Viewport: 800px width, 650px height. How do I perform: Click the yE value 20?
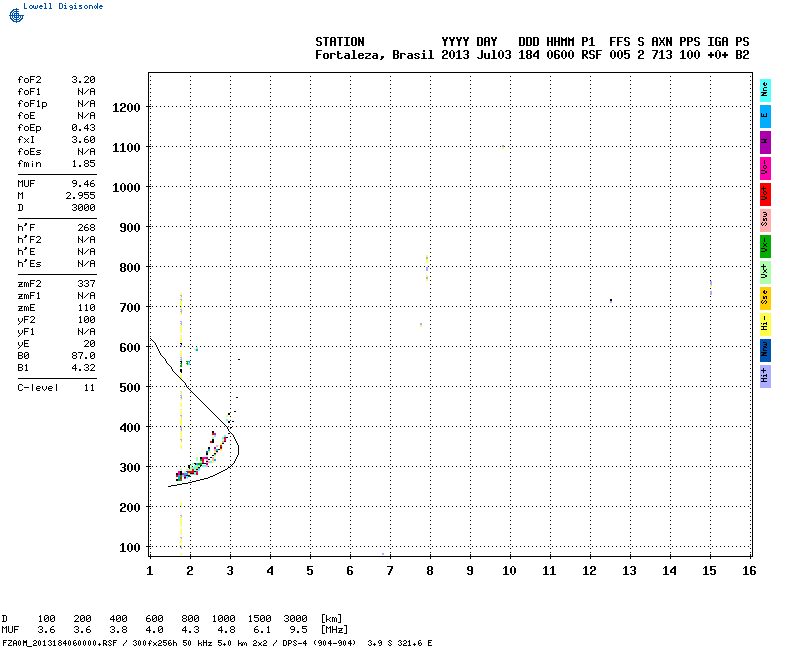point(89,344)
